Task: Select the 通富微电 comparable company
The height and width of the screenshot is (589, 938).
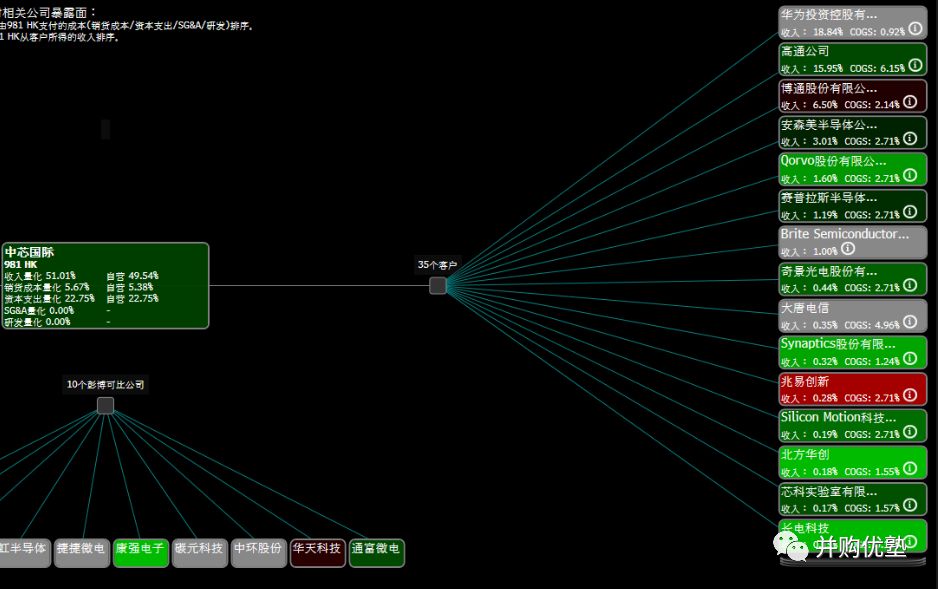Action: [x=377, y=553]
